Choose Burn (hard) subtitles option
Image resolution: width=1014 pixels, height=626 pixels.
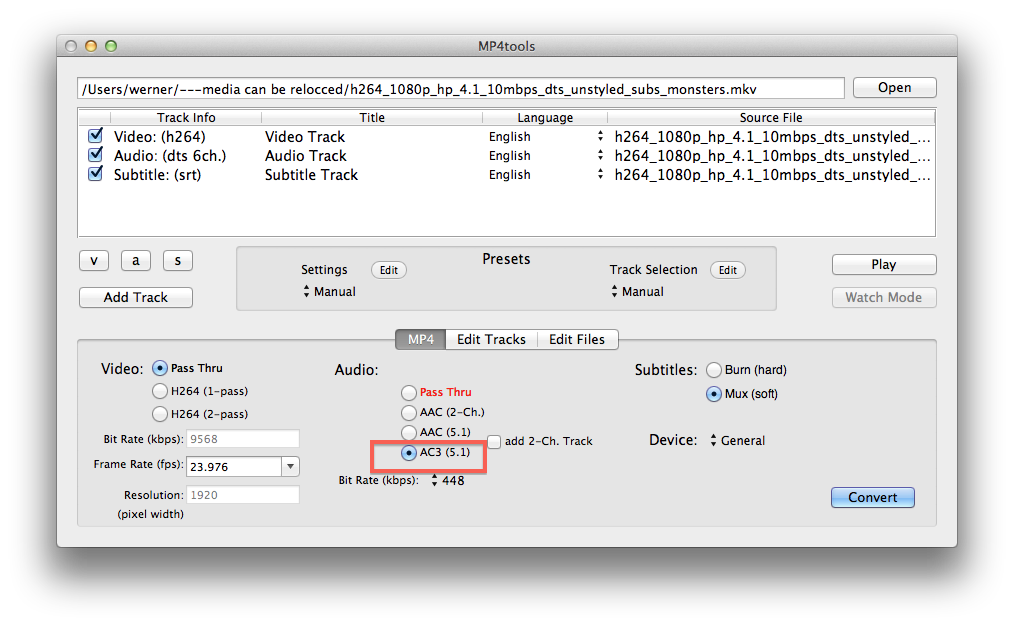[x=714, y=370]
